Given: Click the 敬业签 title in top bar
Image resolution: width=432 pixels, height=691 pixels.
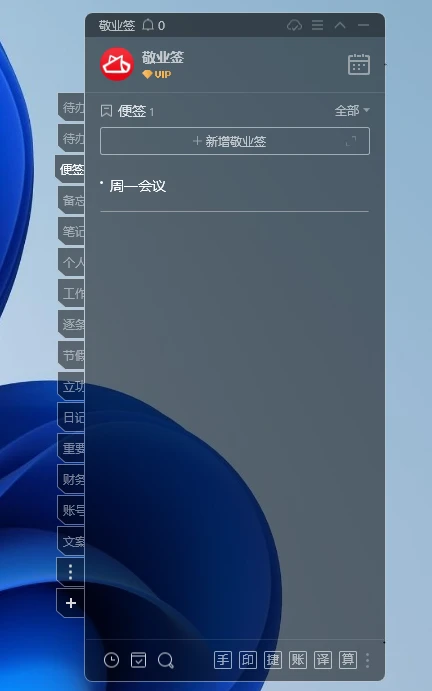Looking at the screenshot, I should [x=117, y=26].
